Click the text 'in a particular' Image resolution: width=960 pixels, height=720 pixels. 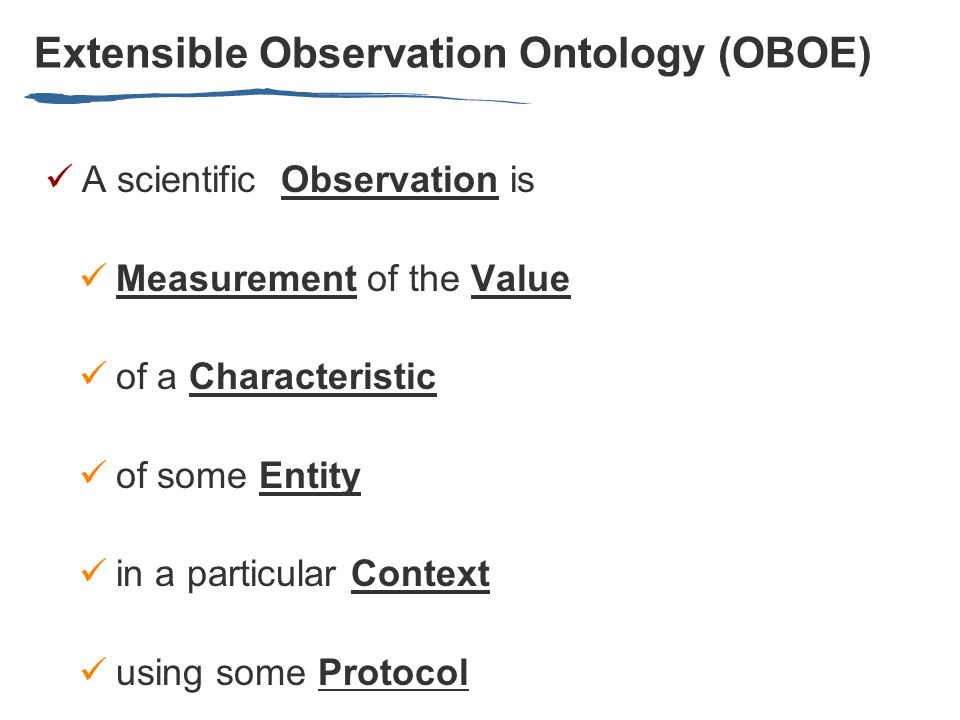point(226,576)
